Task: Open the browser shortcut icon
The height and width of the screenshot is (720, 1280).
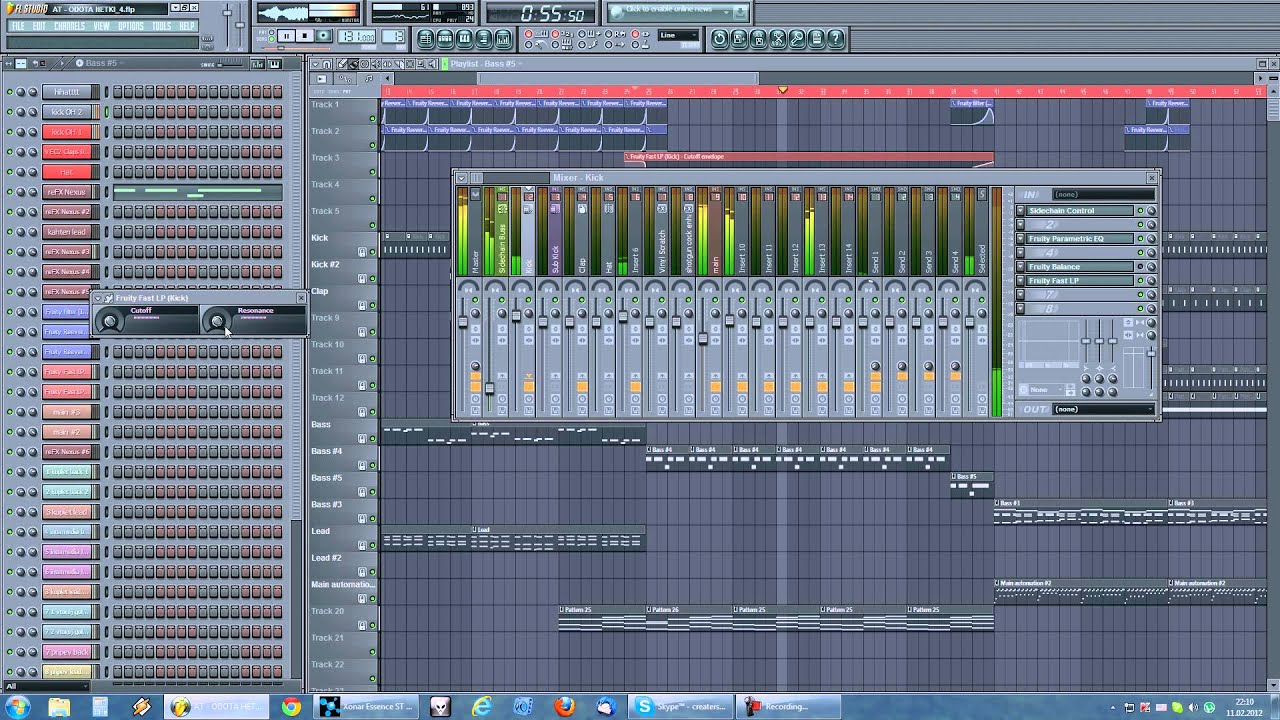Action: point(483,39)
